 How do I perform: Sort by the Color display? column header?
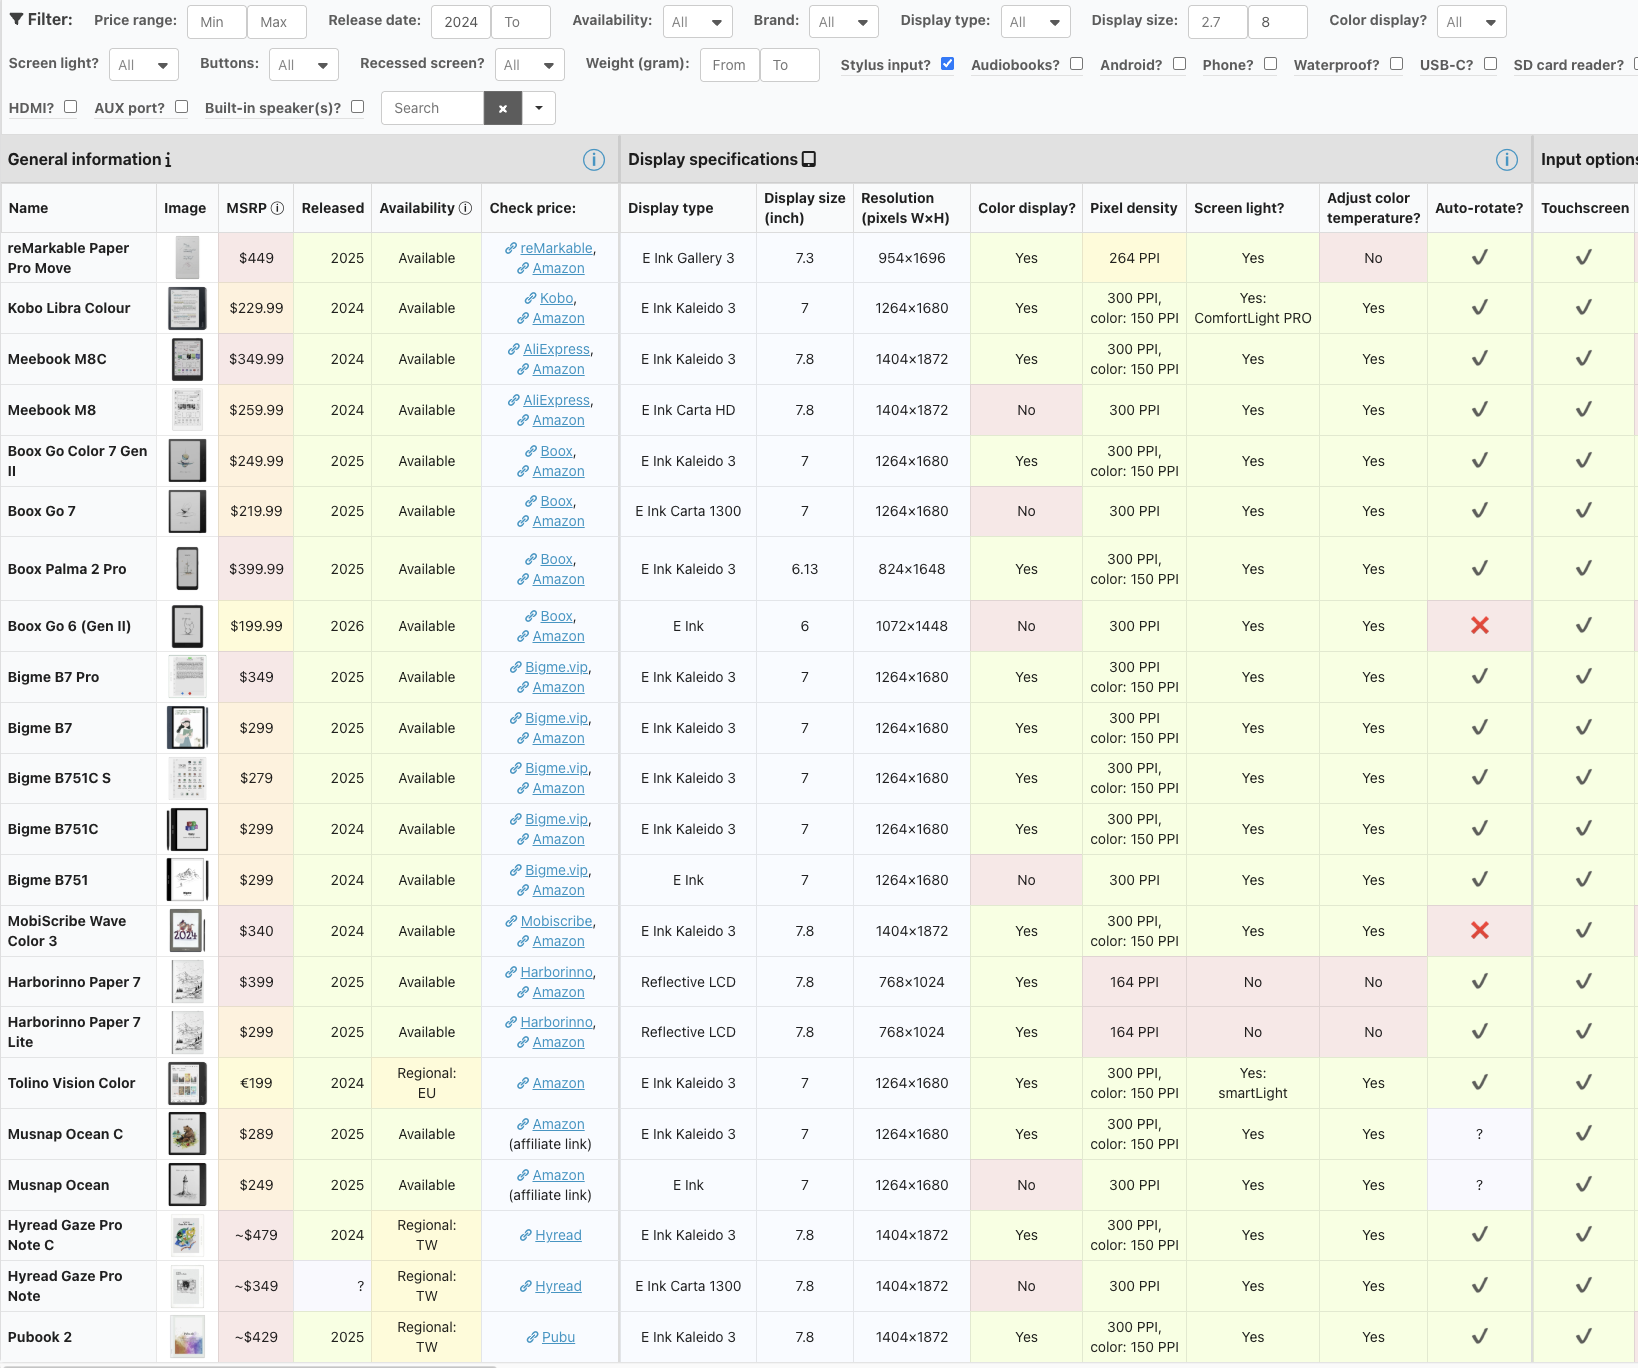1026,208
